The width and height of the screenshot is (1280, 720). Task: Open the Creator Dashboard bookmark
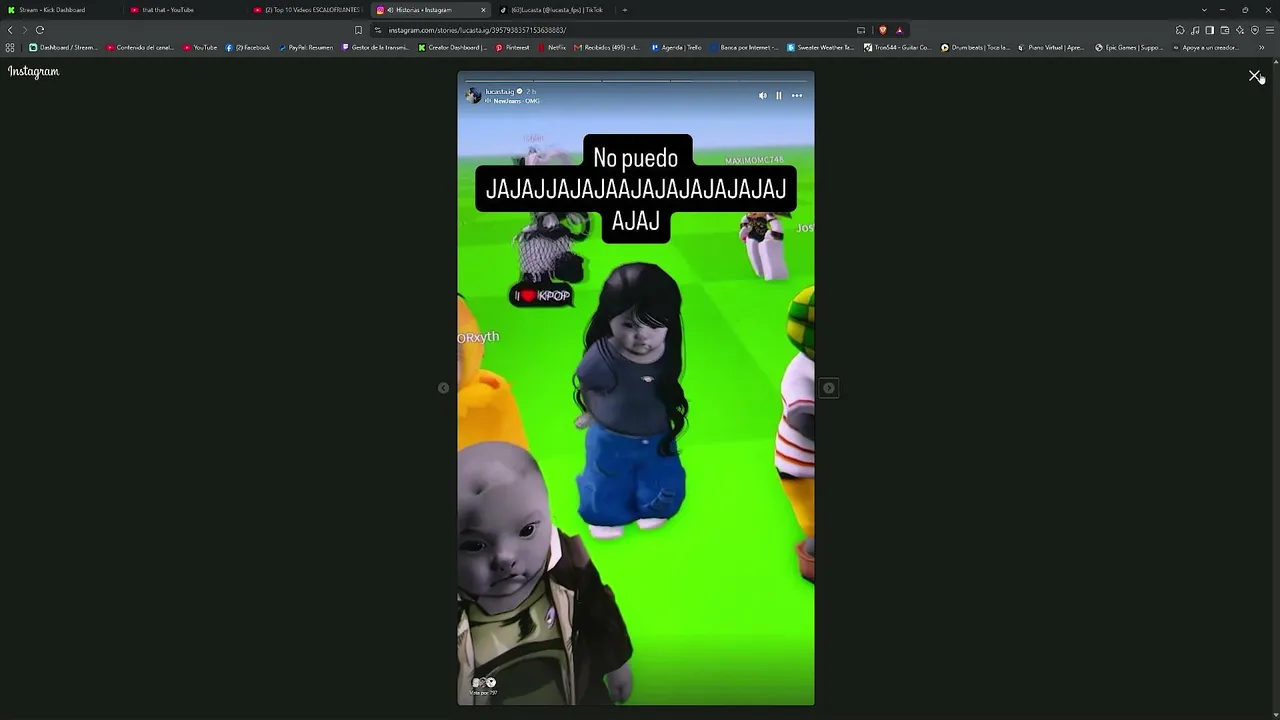pos(453,48)
